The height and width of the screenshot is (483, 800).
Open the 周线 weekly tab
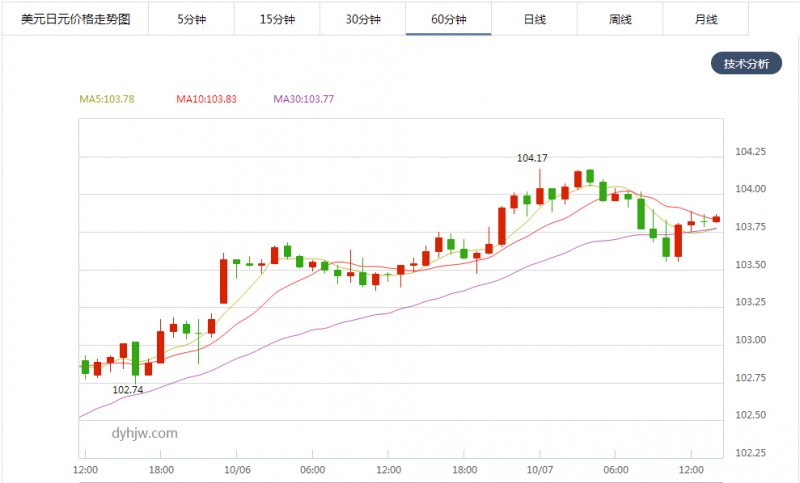pos(620,19)
